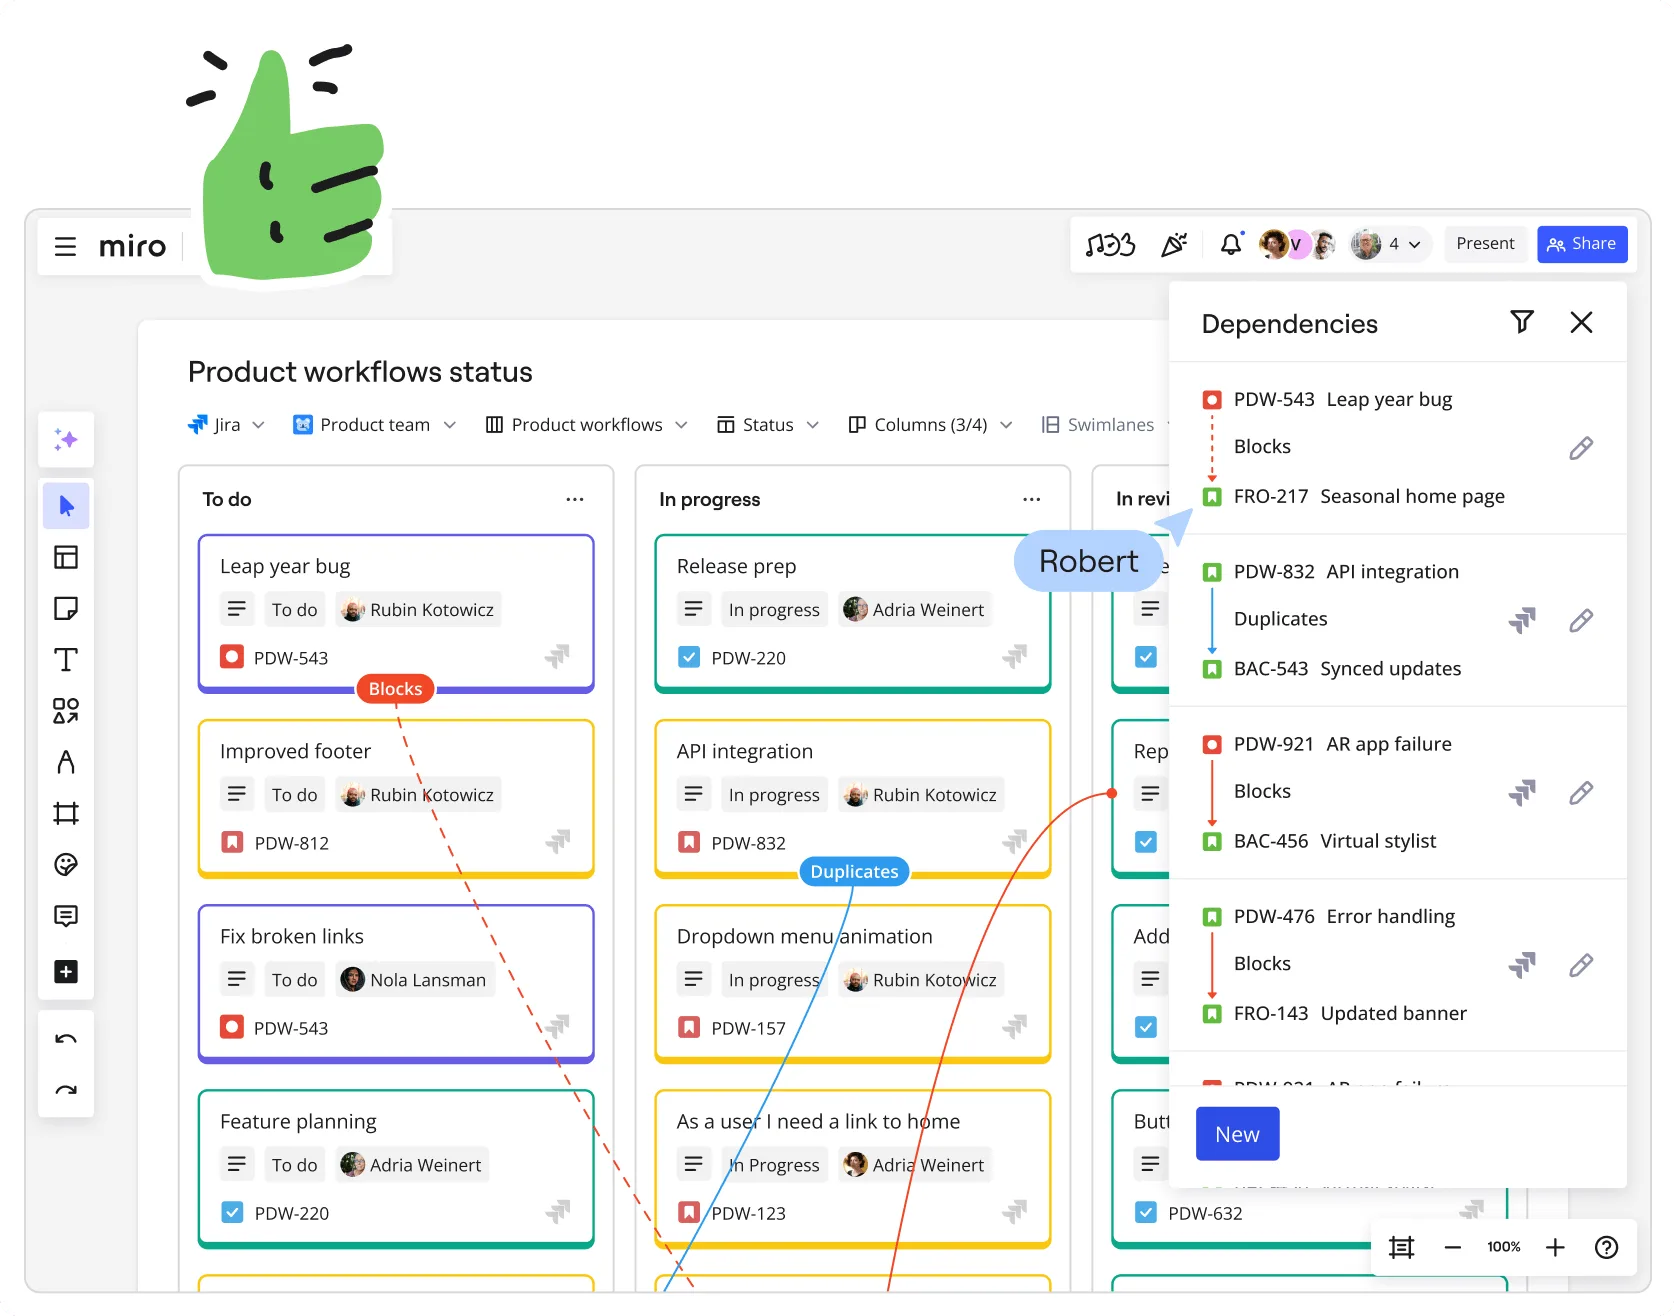Open more apps plus tool
The image size is (1674, 1316).
(66, 971)
